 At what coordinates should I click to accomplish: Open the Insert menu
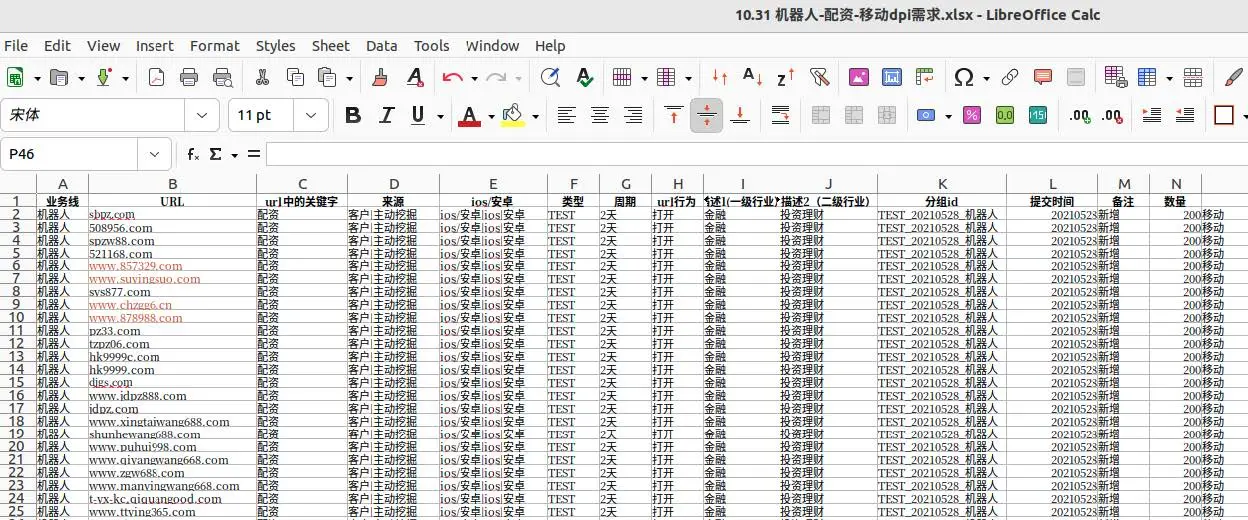[x=155, y=45]
